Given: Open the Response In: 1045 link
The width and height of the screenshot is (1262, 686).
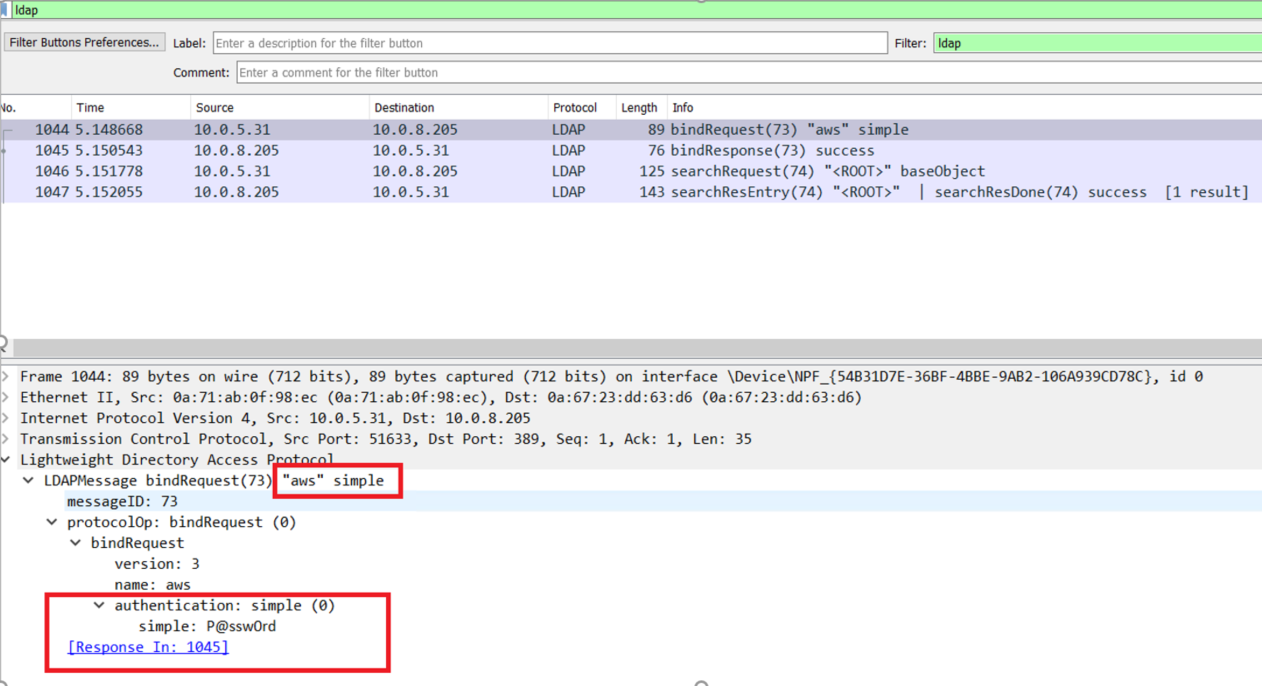Looking at the screenshot, I should [x=148, y=647].
